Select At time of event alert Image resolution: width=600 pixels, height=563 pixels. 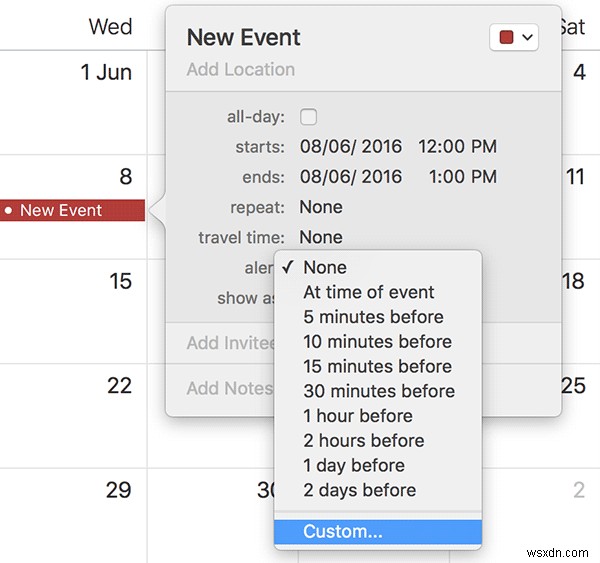(x=368, y=292)
